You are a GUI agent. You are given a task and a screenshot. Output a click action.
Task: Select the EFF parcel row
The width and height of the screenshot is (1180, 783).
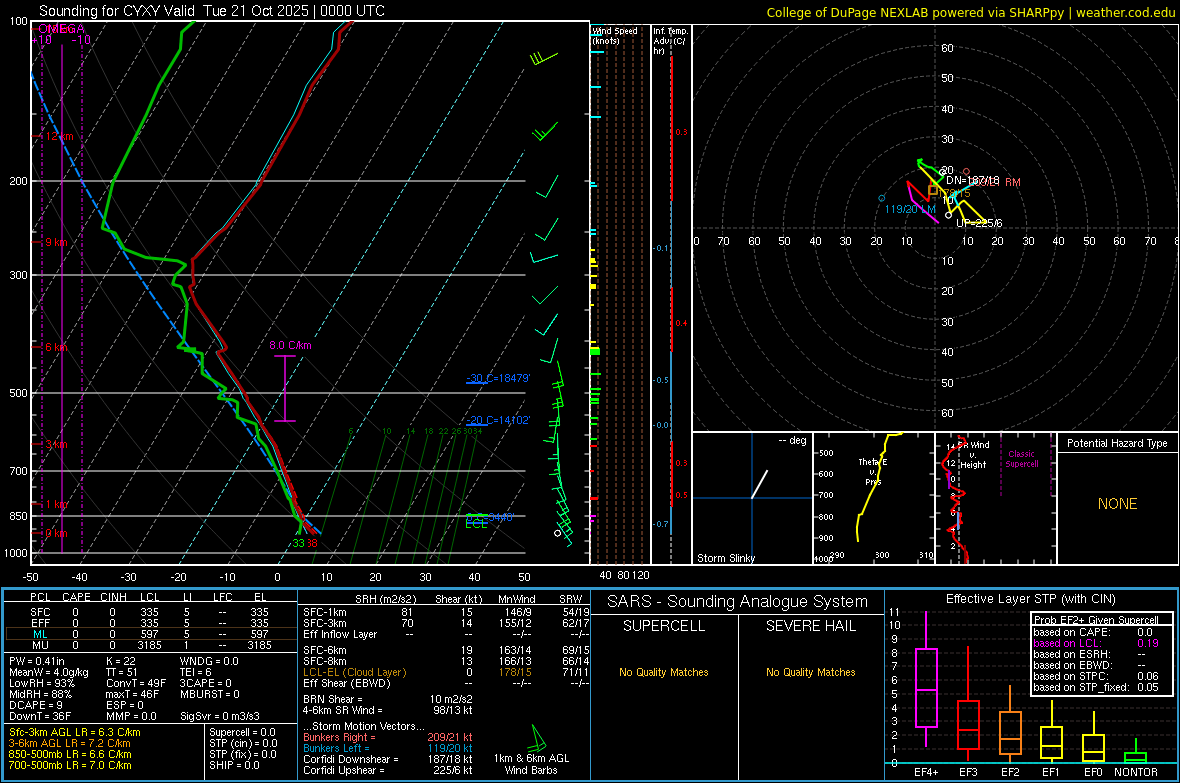[150, 623]
